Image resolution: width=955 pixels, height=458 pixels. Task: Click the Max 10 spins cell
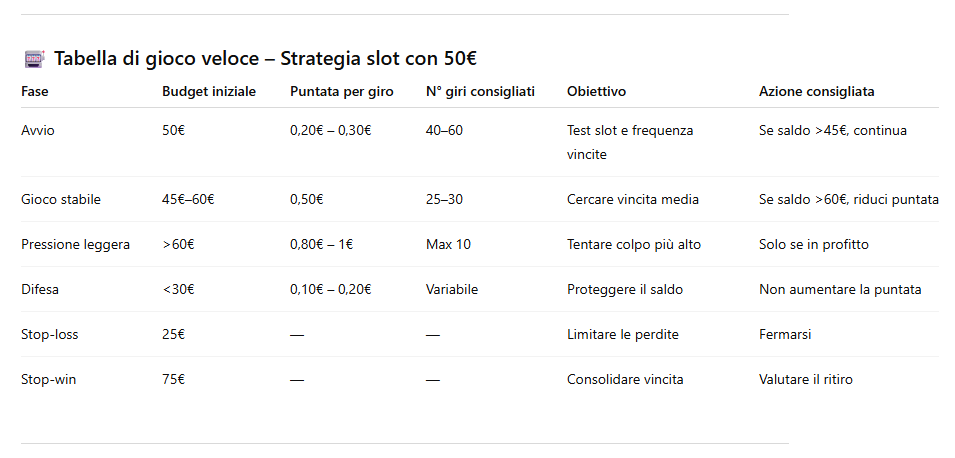click(x=448, y=245)
